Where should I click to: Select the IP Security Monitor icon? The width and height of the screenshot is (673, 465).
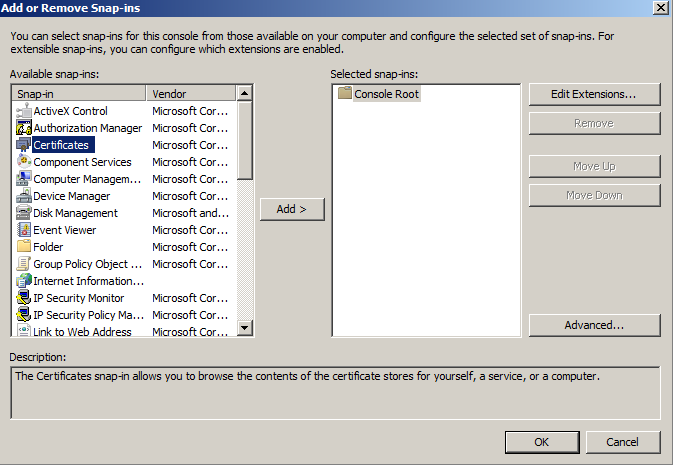point(24,298)
